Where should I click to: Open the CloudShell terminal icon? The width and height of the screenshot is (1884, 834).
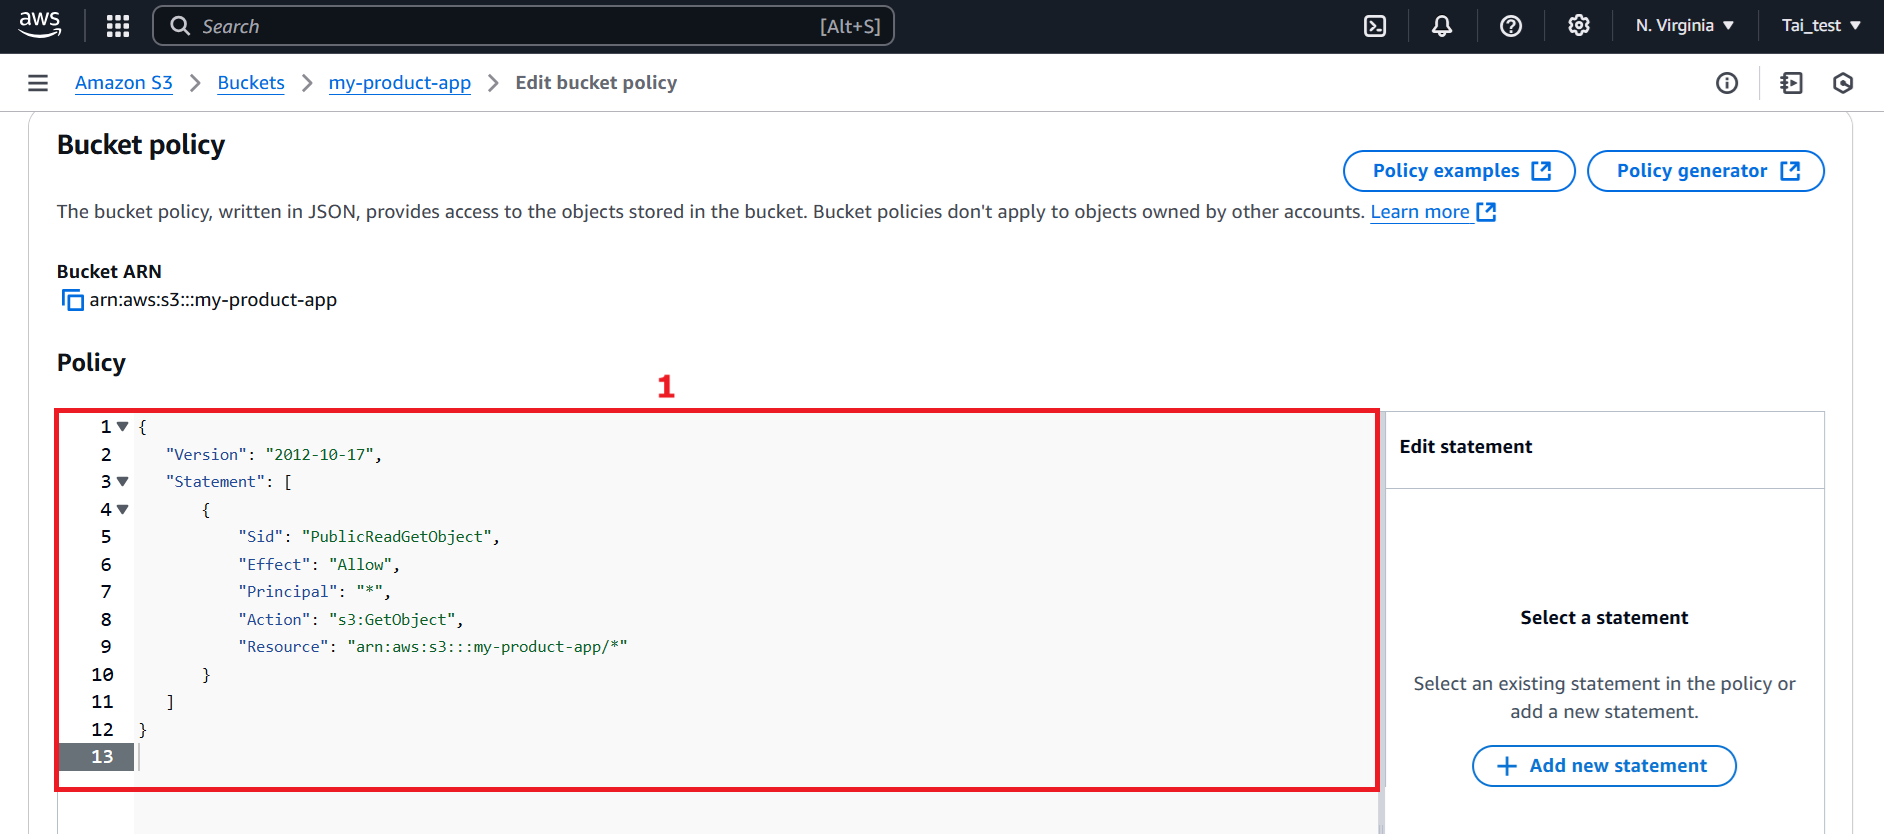[x=1375, y=26]
